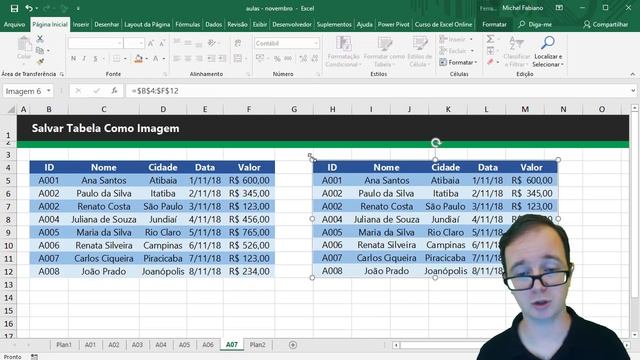Click the formula bar showing =$B$4:$F$12
This screenshot has height=360, width=640.
(378, 91)
